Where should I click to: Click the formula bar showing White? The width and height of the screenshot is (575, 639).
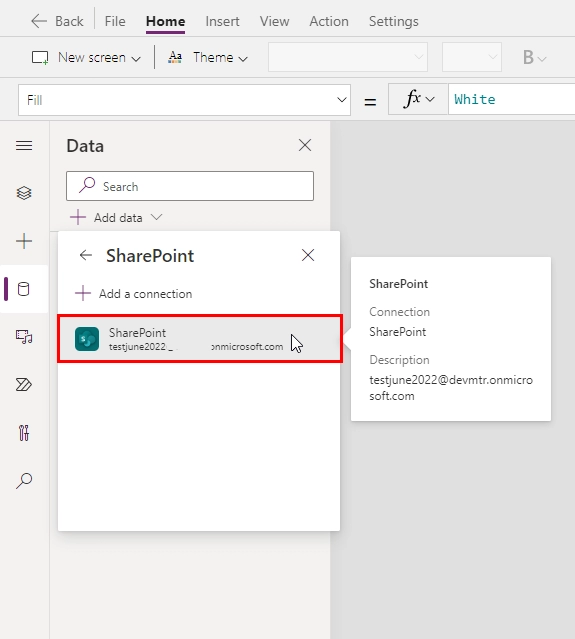[x=511, y=99]
